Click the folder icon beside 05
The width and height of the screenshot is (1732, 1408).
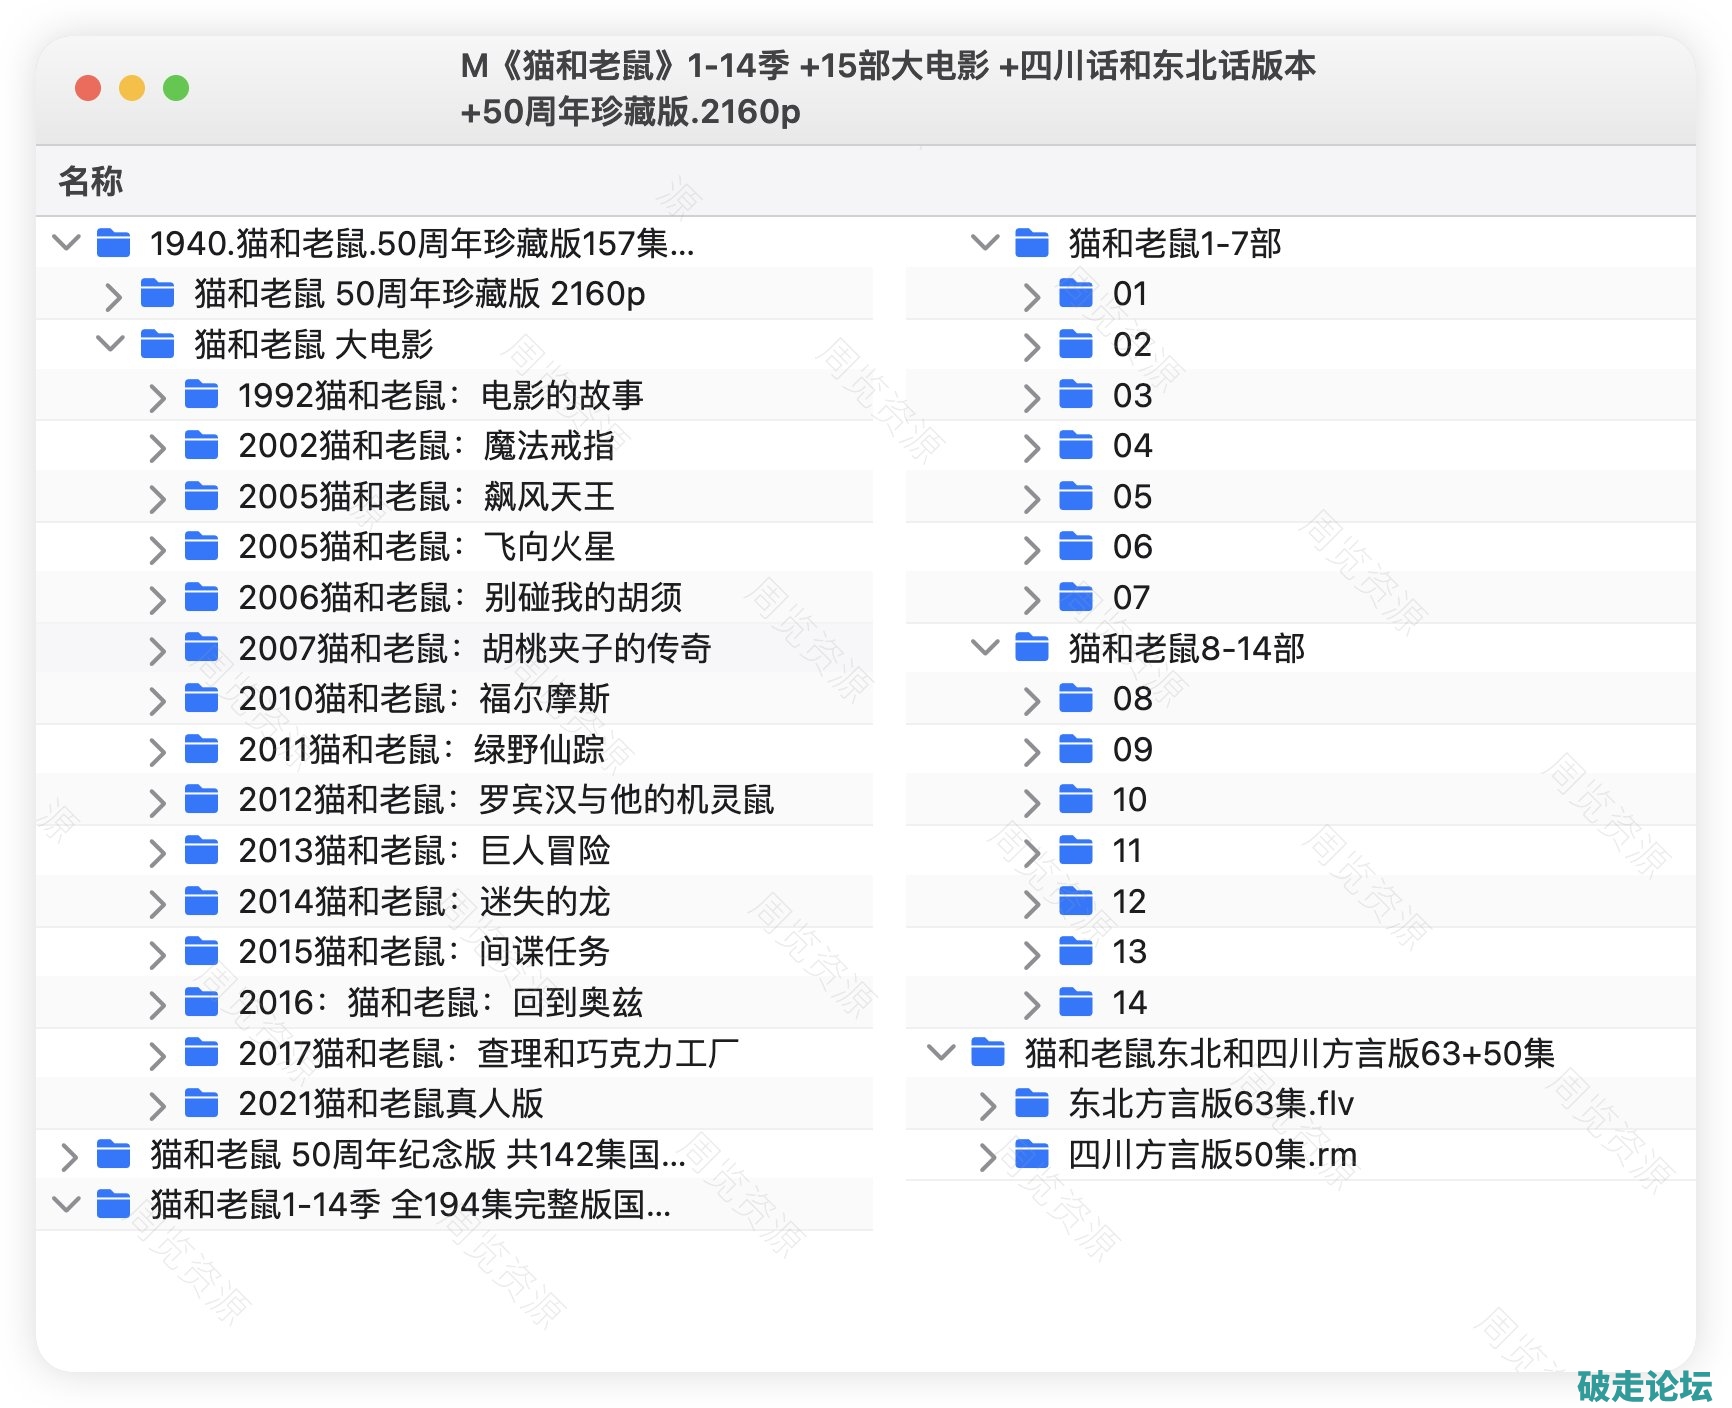click(x=1075, y=496)
